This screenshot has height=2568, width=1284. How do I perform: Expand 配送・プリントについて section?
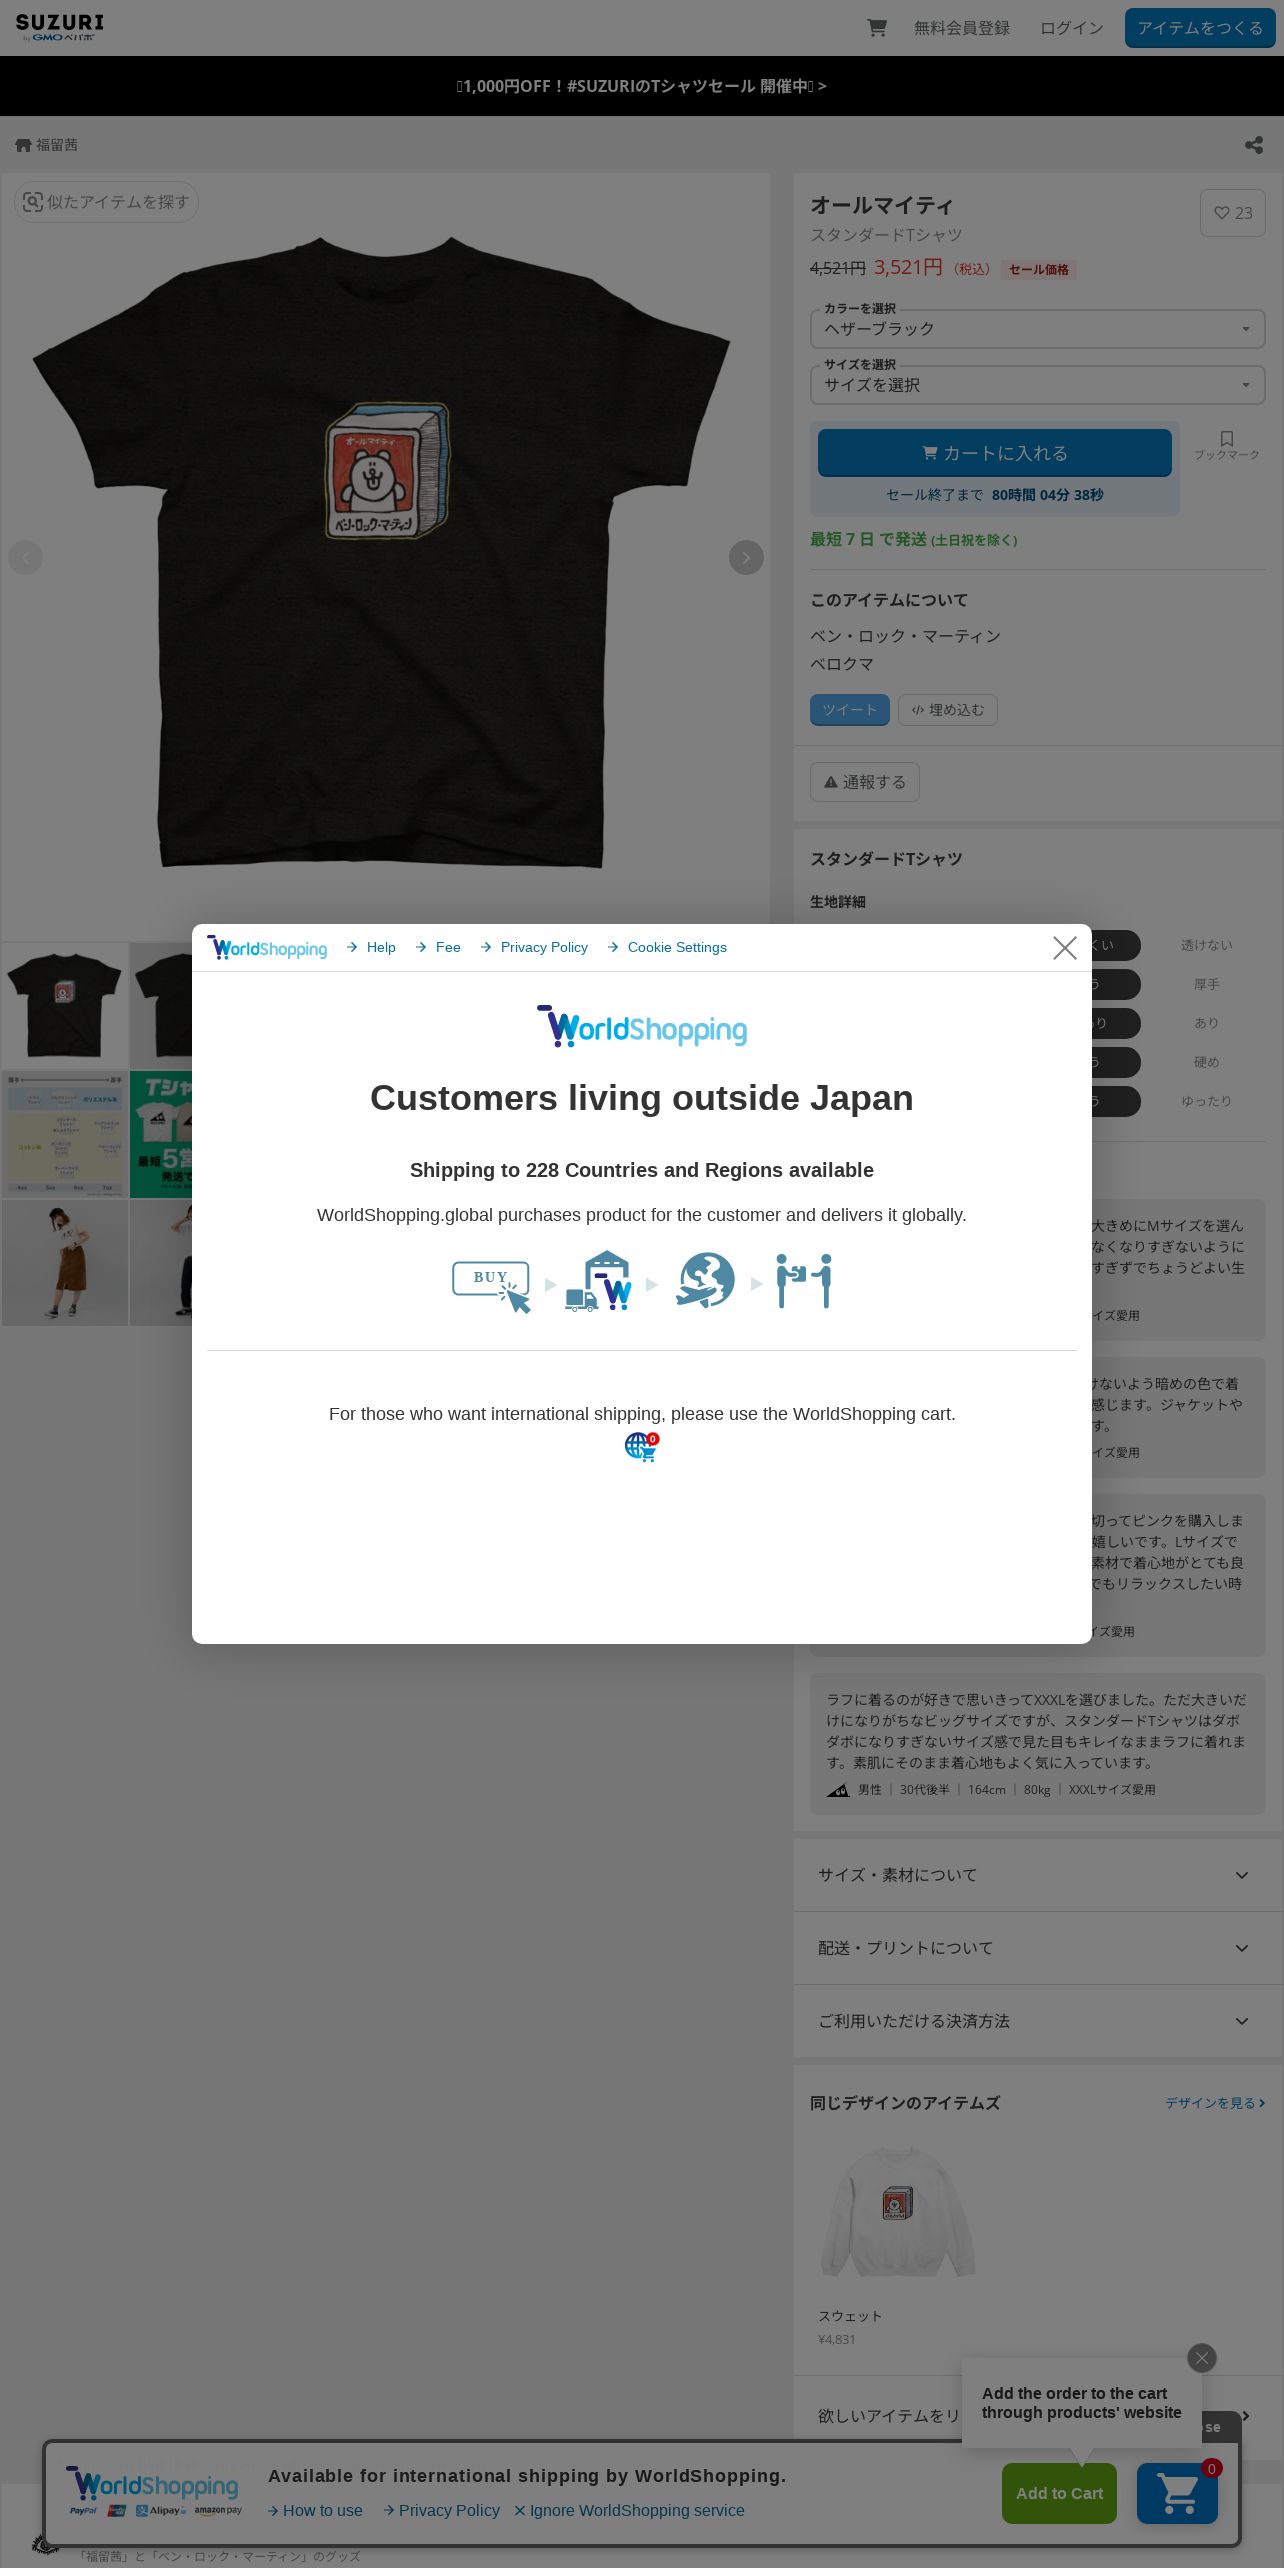1038,1948
